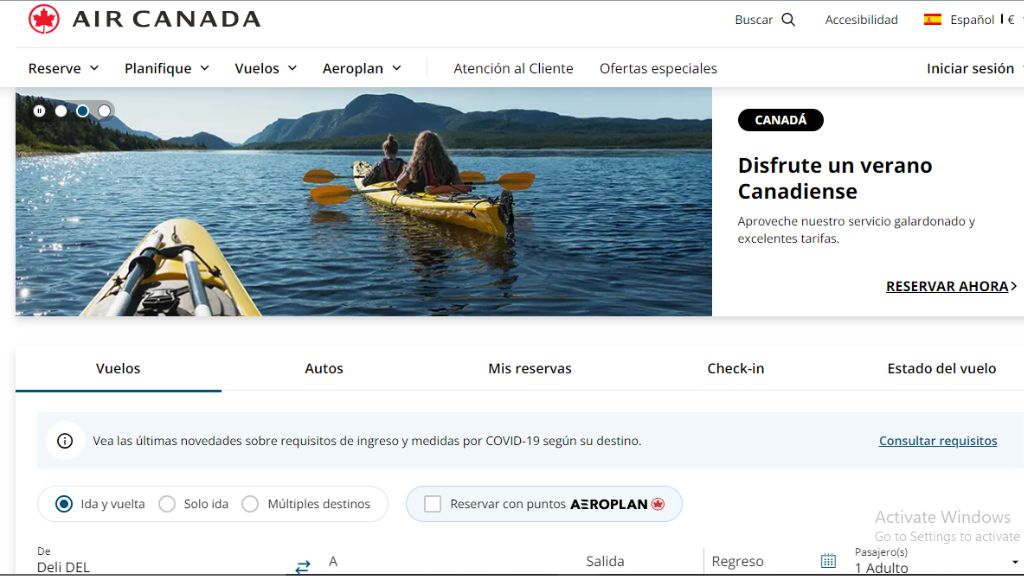Click the CANADÁ badge

780,120
